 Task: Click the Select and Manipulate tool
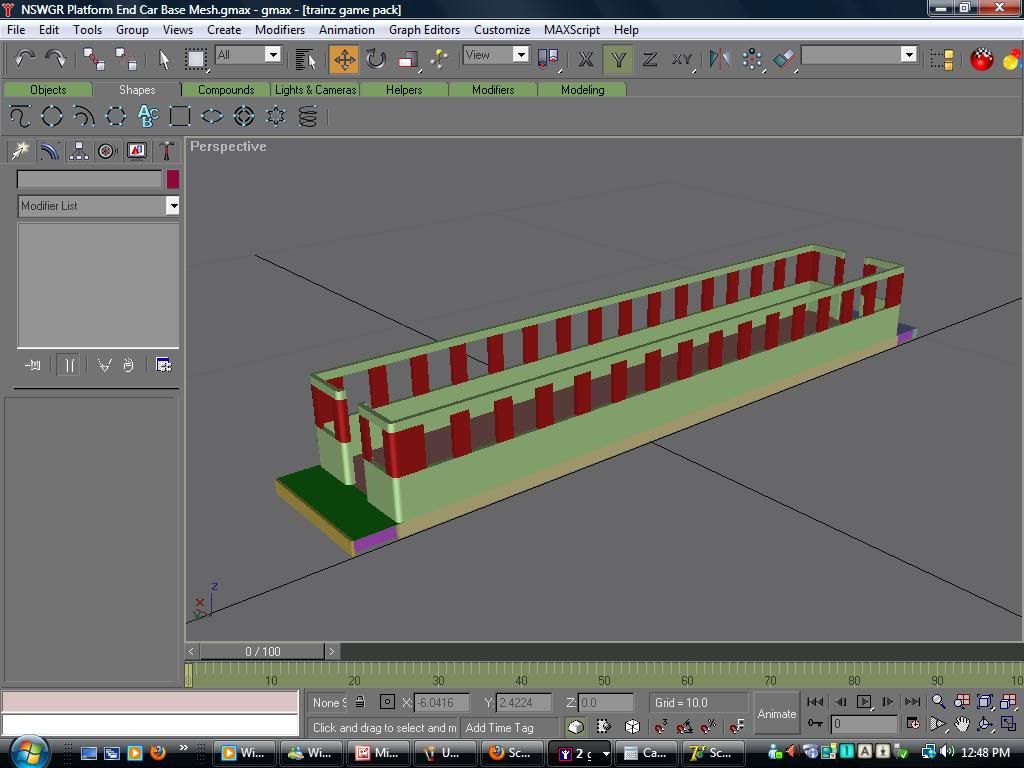click(440, 59)
